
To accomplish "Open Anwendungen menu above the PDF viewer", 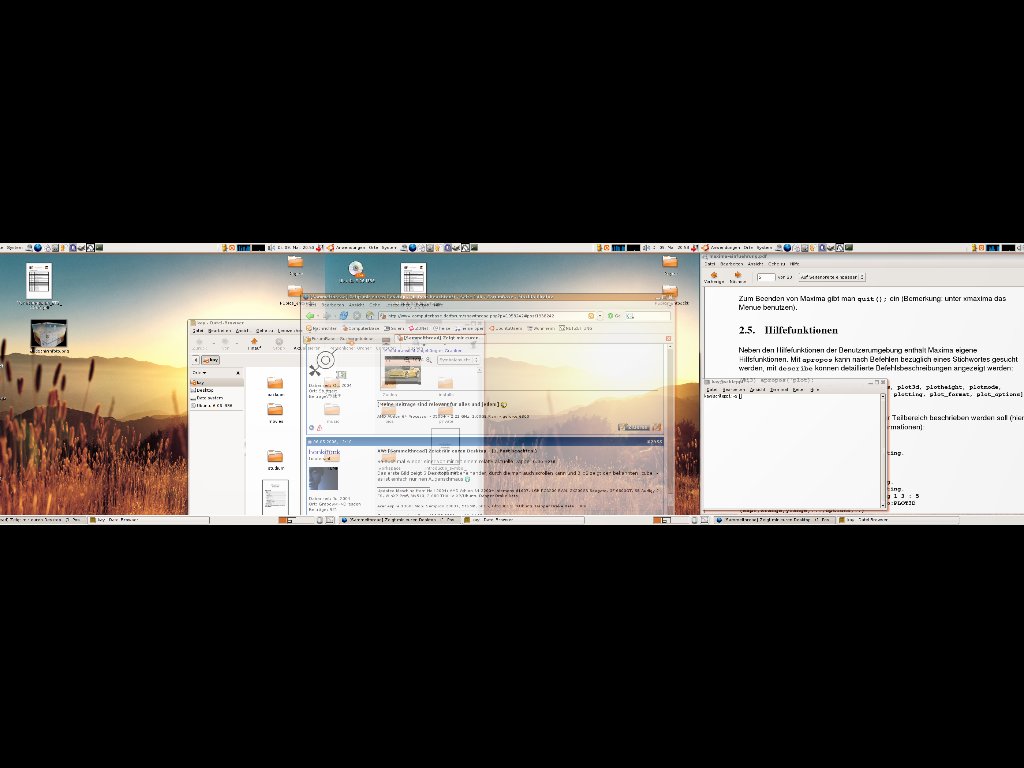I will click(x=725, y=248).
